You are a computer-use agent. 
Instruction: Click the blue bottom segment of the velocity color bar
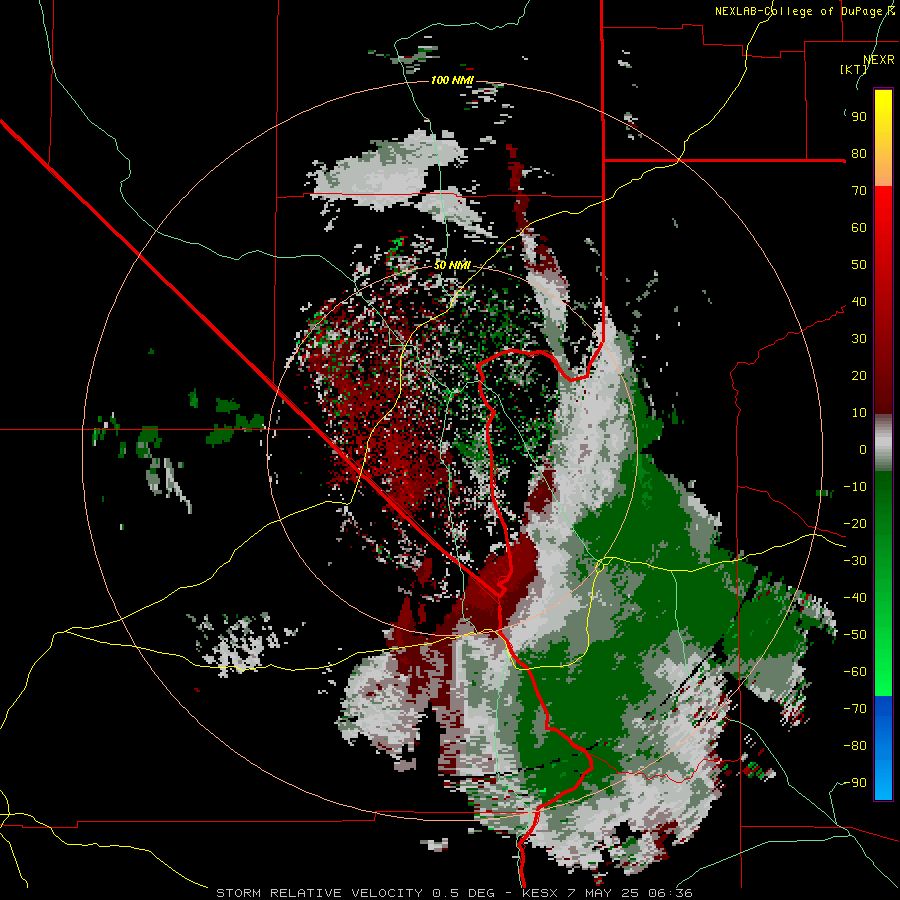pyautogui.click(x=883, y=748)
